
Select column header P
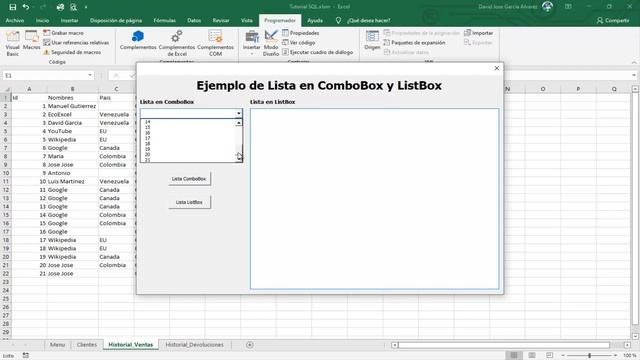578,89
